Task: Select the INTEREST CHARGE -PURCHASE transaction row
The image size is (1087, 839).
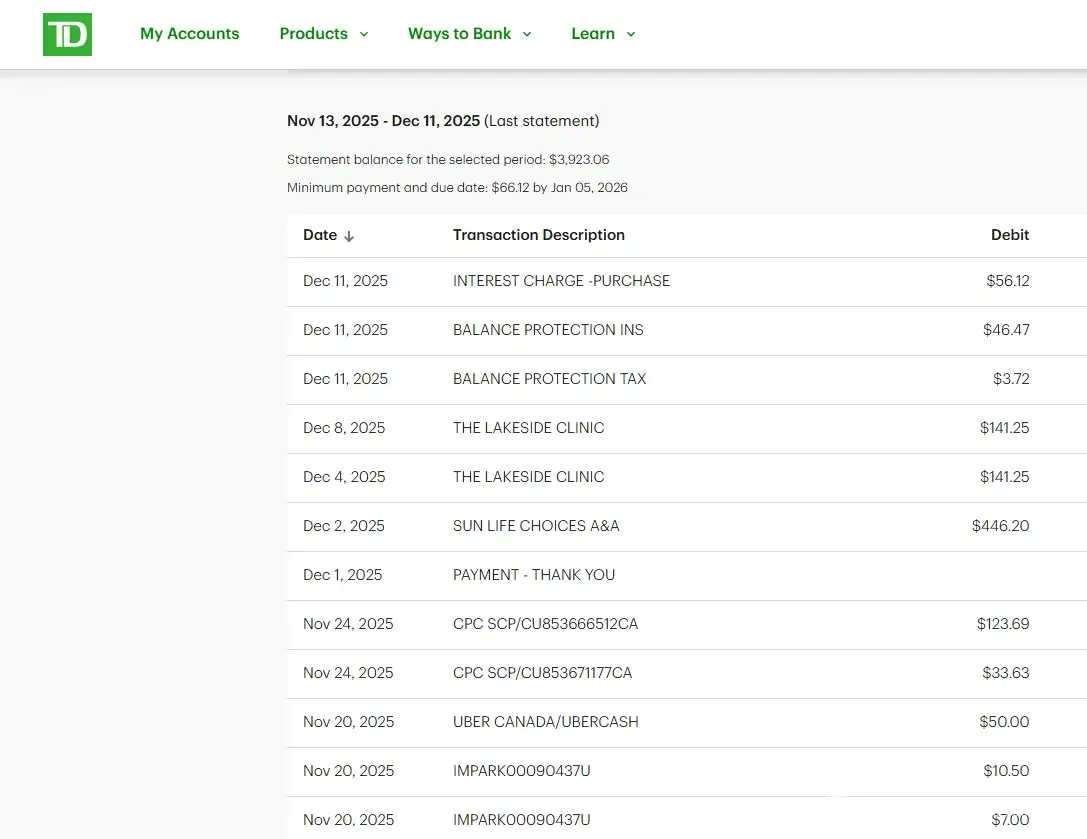Action: tap(561, 281)
